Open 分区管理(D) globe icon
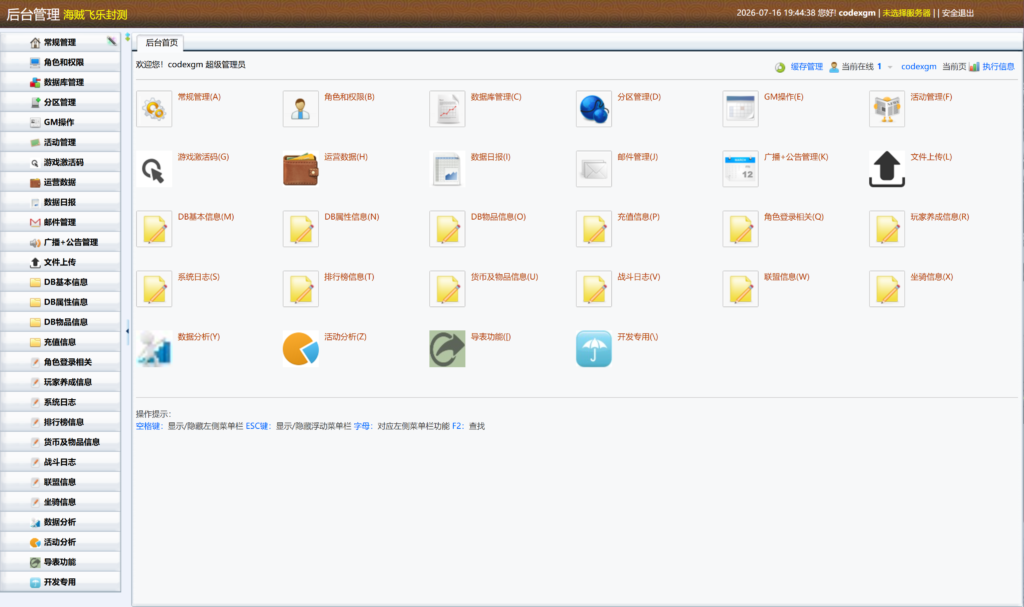Viewport: 1024px width, 607px height. (x=594, y=108)
